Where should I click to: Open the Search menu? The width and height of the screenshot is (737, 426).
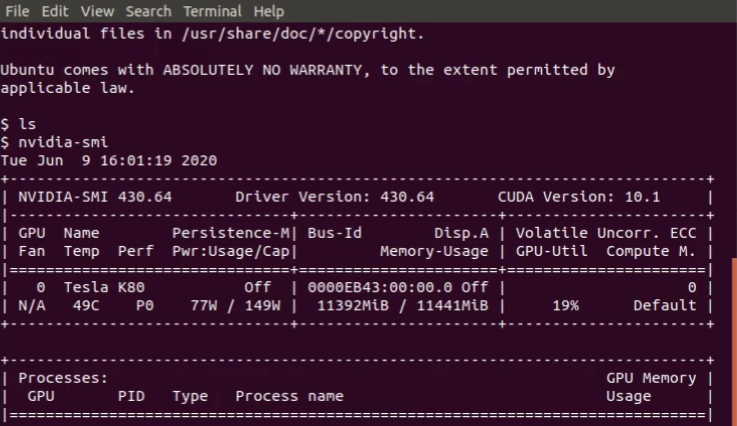pyautogui.click(x=149, y=11)
